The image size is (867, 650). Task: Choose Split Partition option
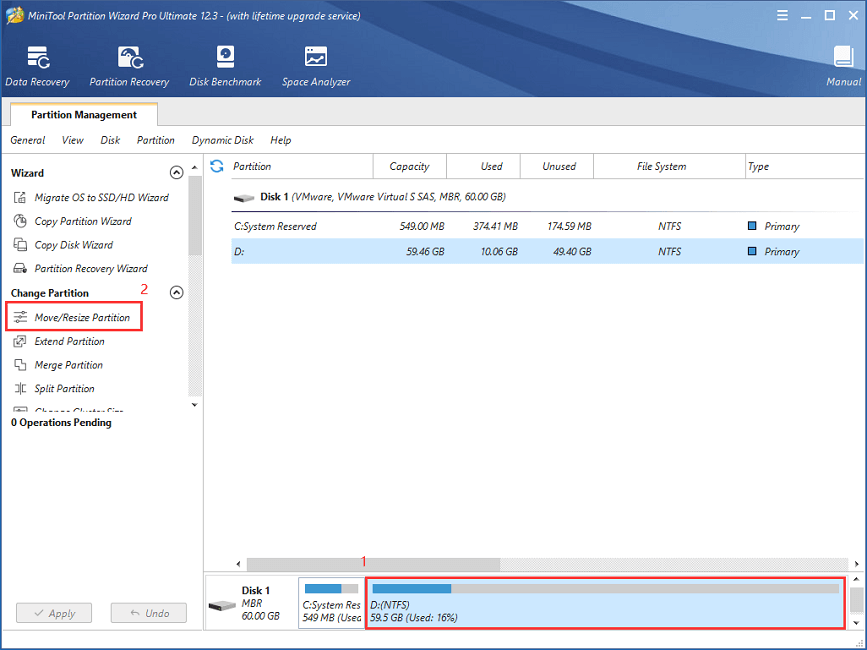click(64, 389)
